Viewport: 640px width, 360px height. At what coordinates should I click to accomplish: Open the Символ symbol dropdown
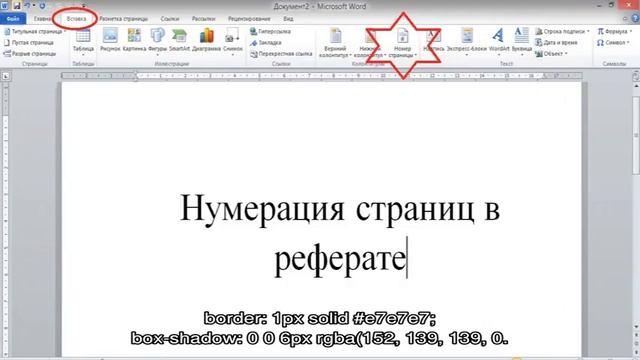click(613, 42)
